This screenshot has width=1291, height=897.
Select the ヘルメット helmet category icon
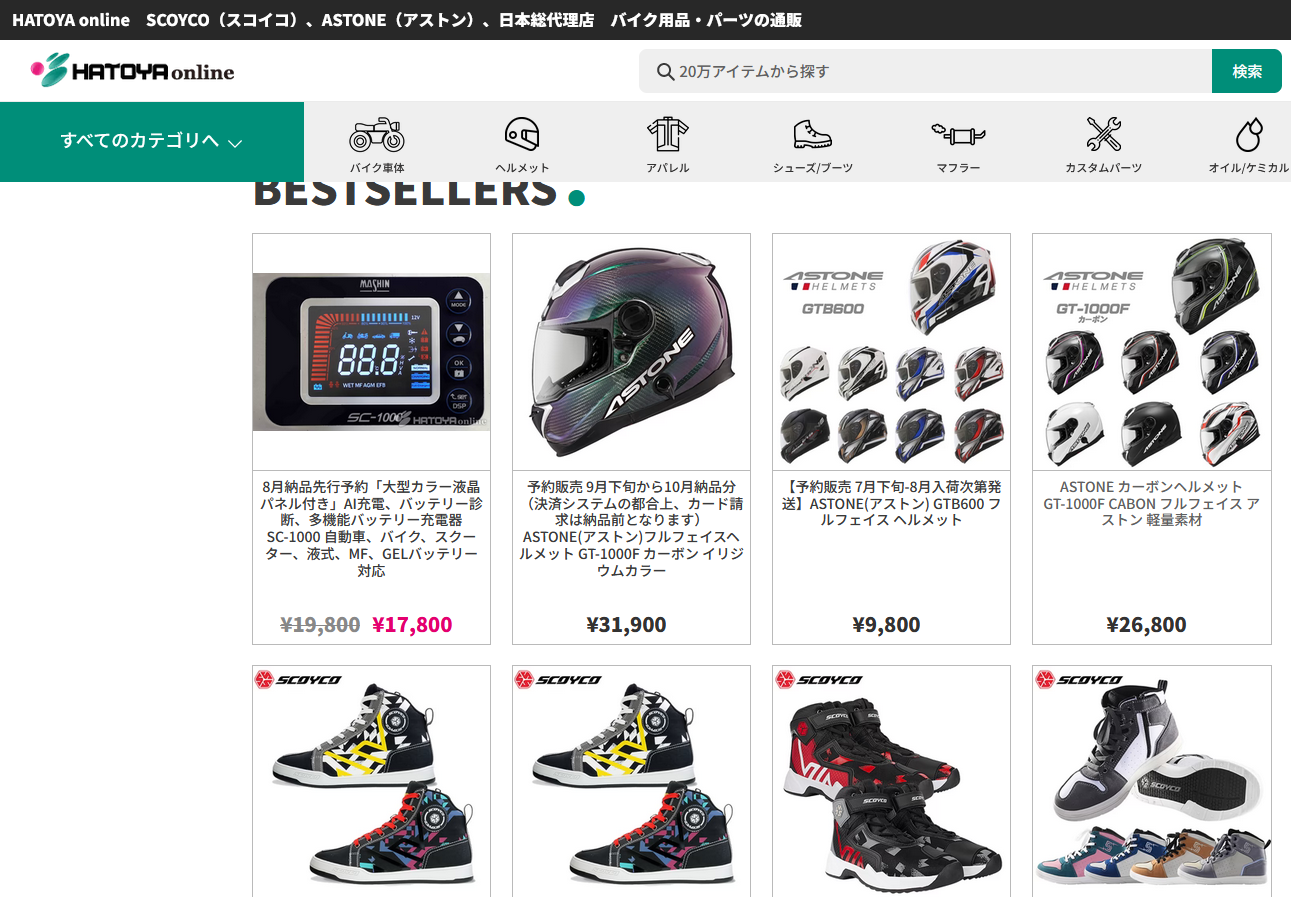[x=522, y=134]
